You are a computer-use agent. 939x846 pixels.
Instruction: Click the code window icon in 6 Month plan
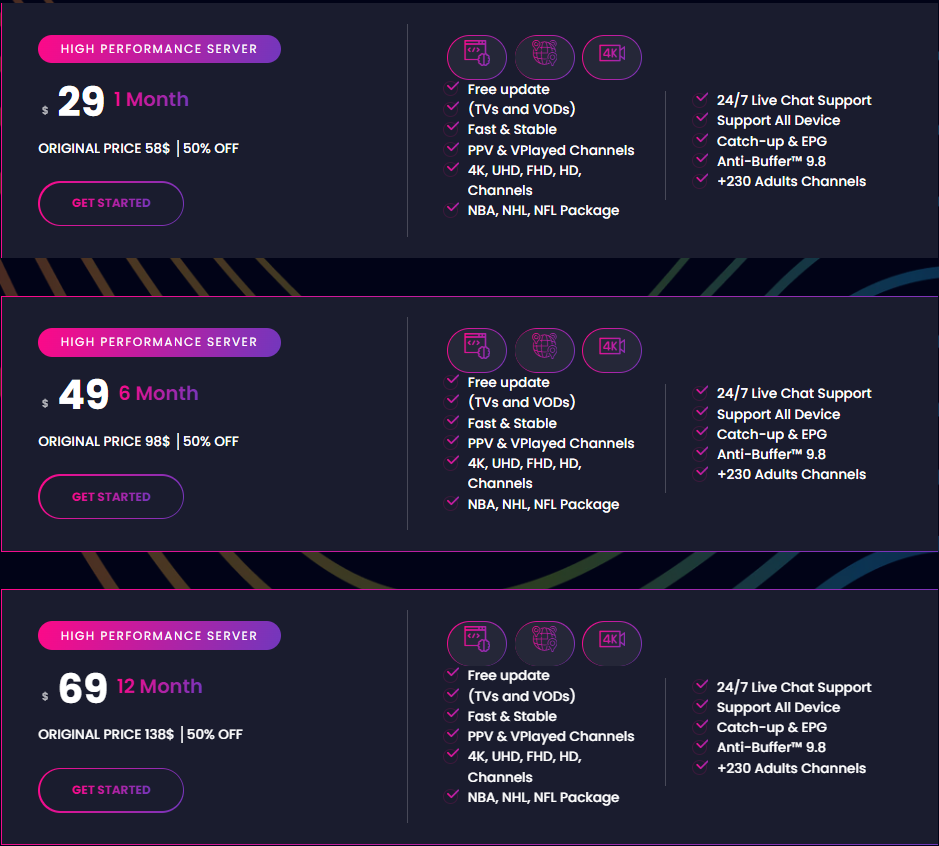coord(477,350)
